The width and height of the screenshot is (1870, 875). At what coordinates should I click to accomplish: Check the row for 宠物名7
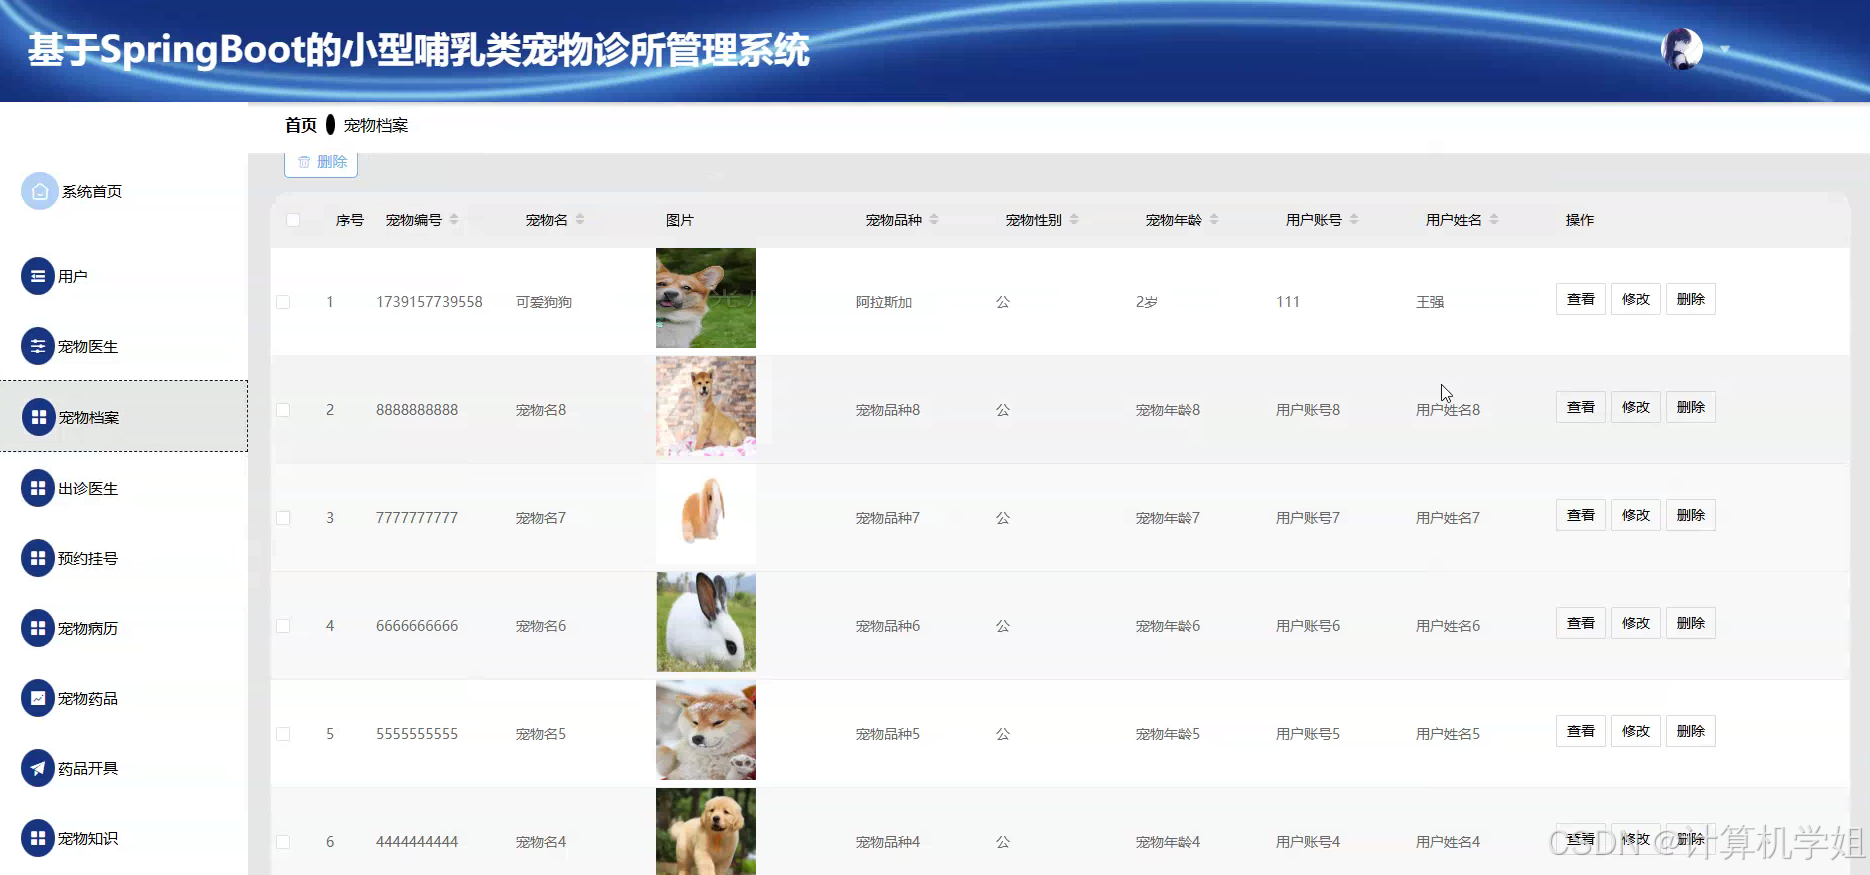tap(283, 518)
